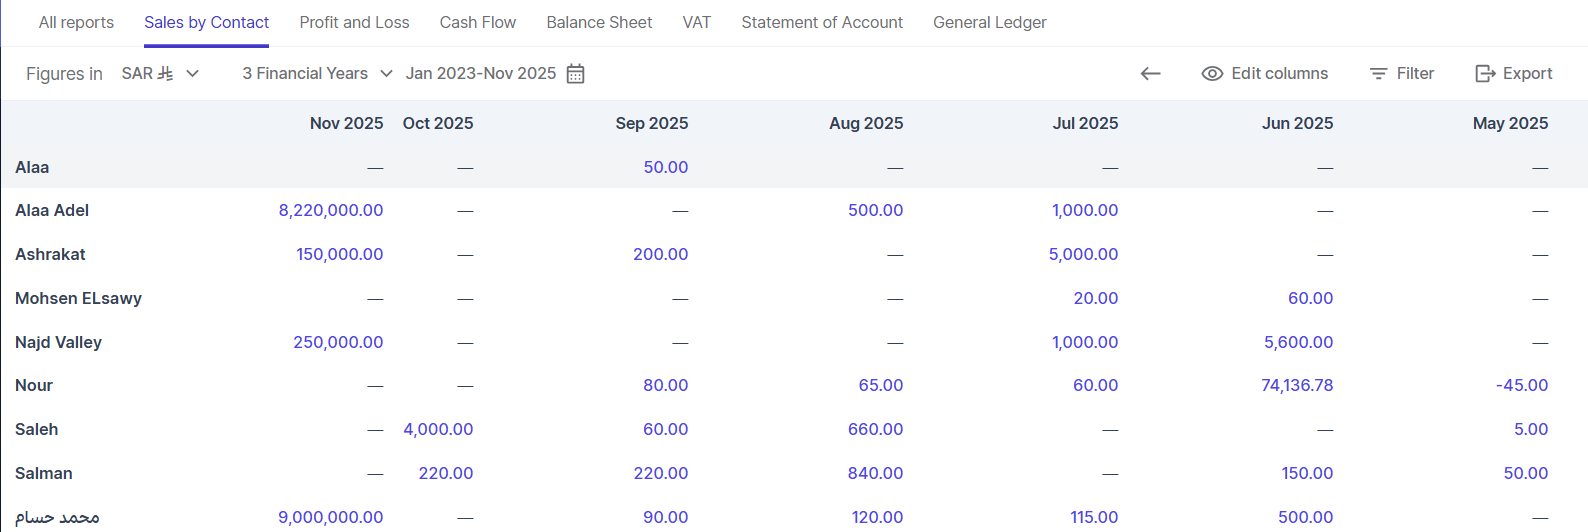Click the back arrow icon
This screenshot has height=532, width=1588.
click(x=1150, y=74)
